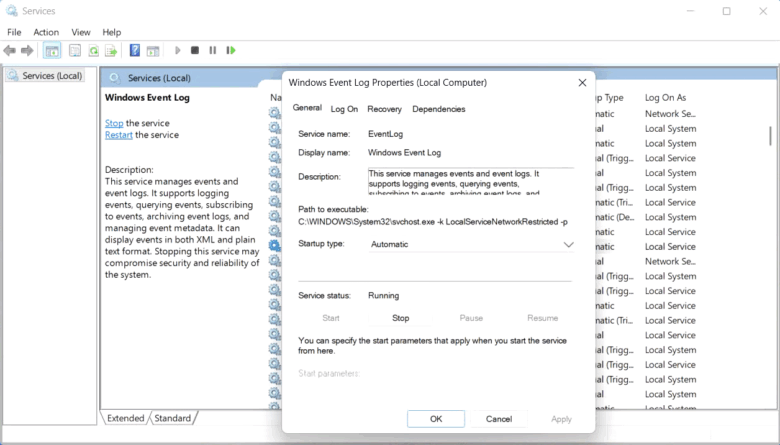
Task: Click the Show/Hide Console Tree toolbar icon
Action: [x=52, y=50]
